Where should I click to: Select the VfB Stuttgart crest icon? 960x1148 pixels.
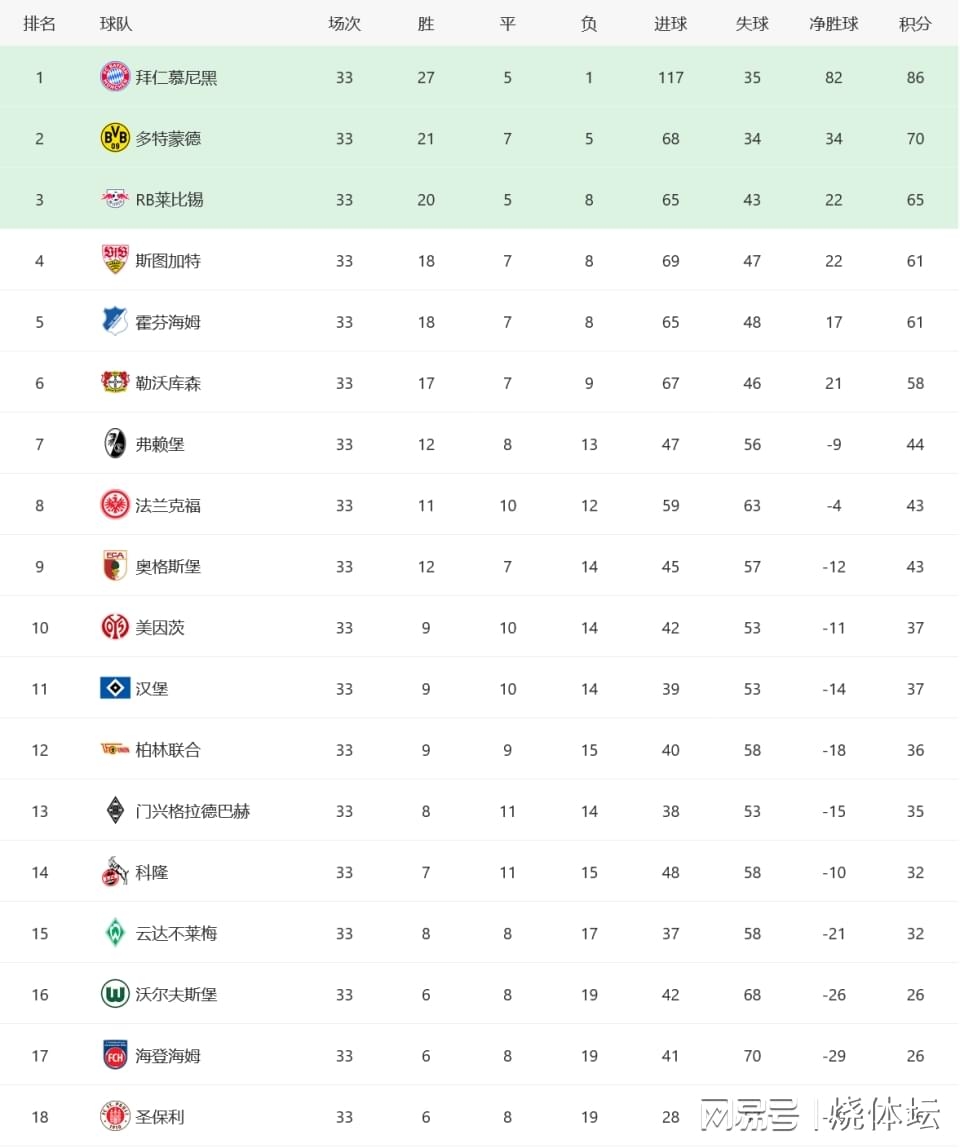tap(115, 260)
